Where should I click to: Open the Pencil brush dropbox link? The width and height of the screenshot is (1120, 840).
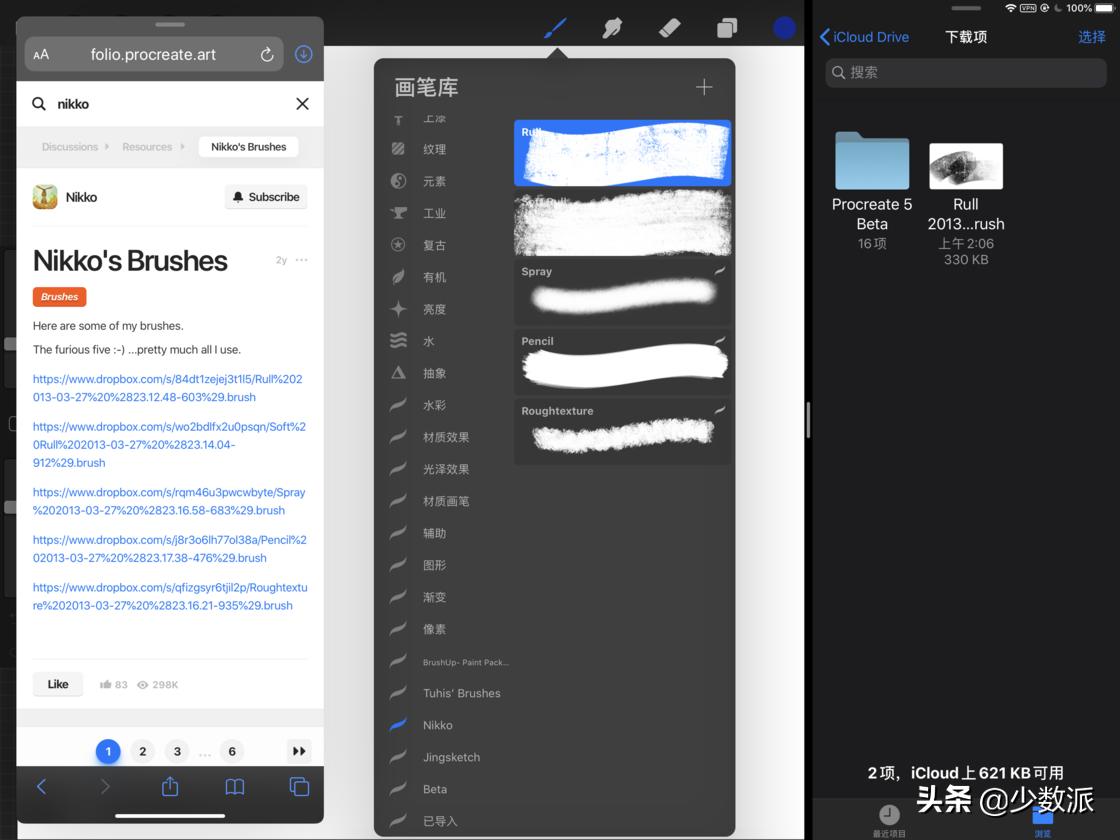click(x=169, y=549)
